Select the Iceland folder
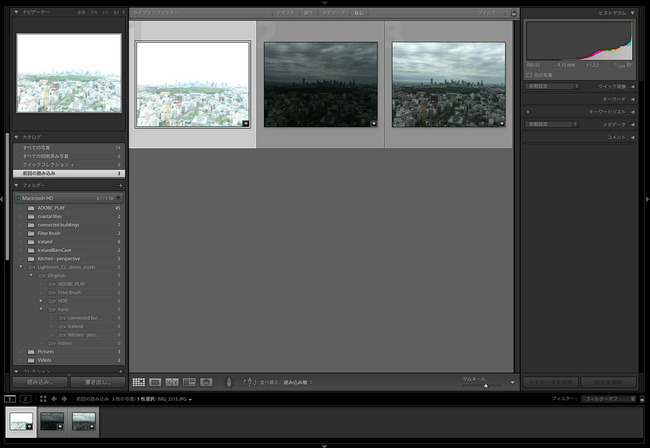Viewport: 650px width, 448px height. coord(69,242)
